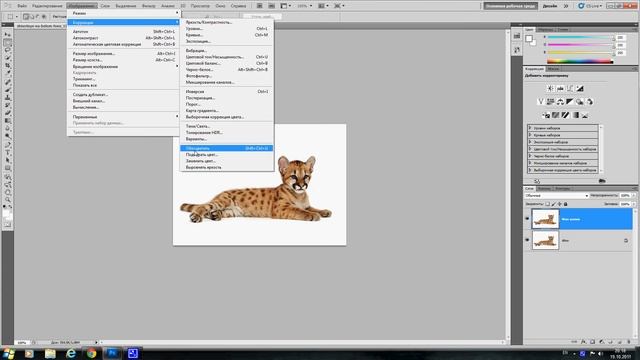Image resolution: width=640 pixels, height=360 pixels.
Task: Switch to the 'Маски' tab
Action: coord(553,69)
